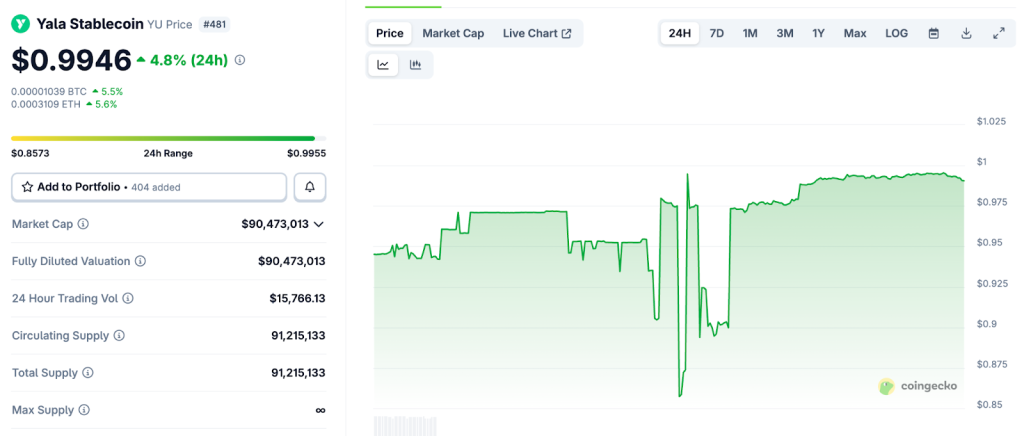Switch to candlestick chart icon
Viewport: 1024px width, 436px height.
(x=416, y=65)
